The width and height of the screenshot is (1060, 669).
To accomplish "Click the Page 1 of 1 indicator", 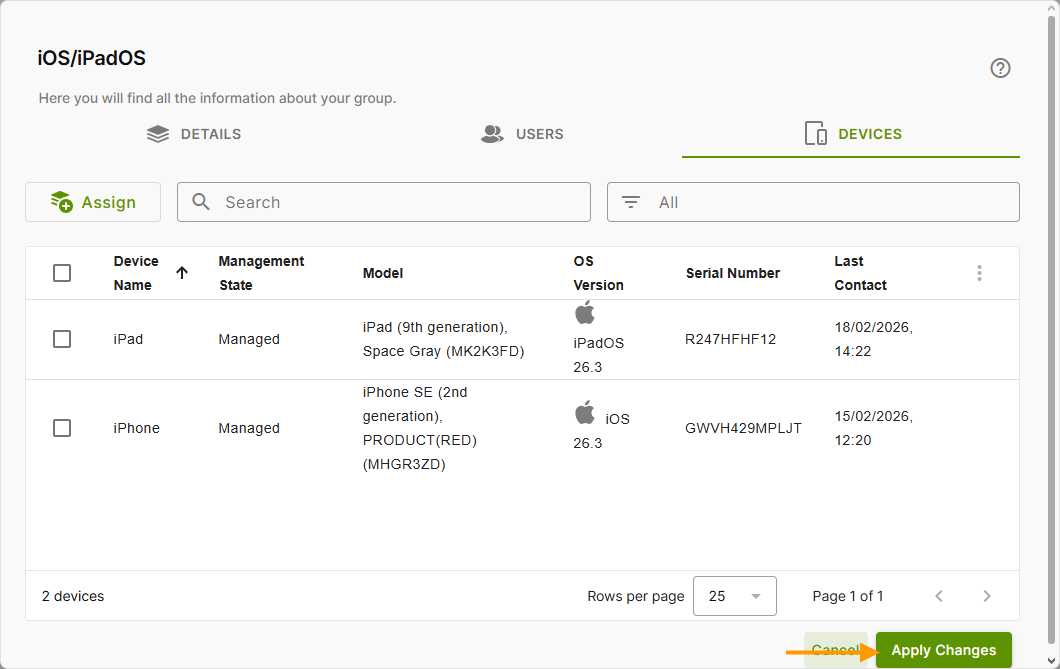I will (x=848, y=596).
